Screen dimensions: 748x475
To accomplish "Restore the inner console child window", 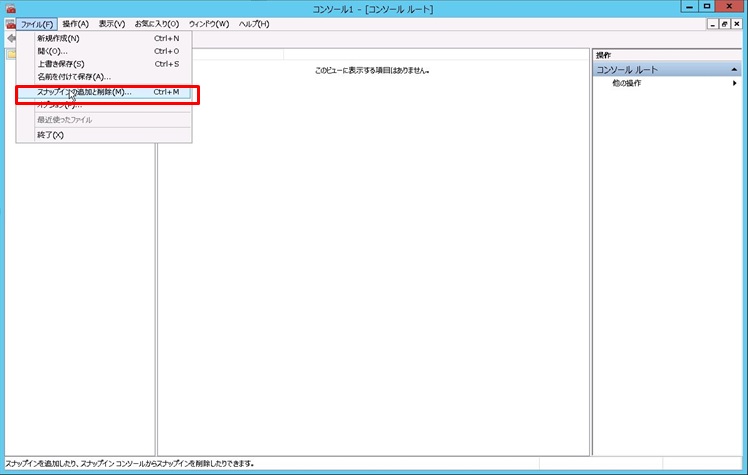I will [725, 23].
